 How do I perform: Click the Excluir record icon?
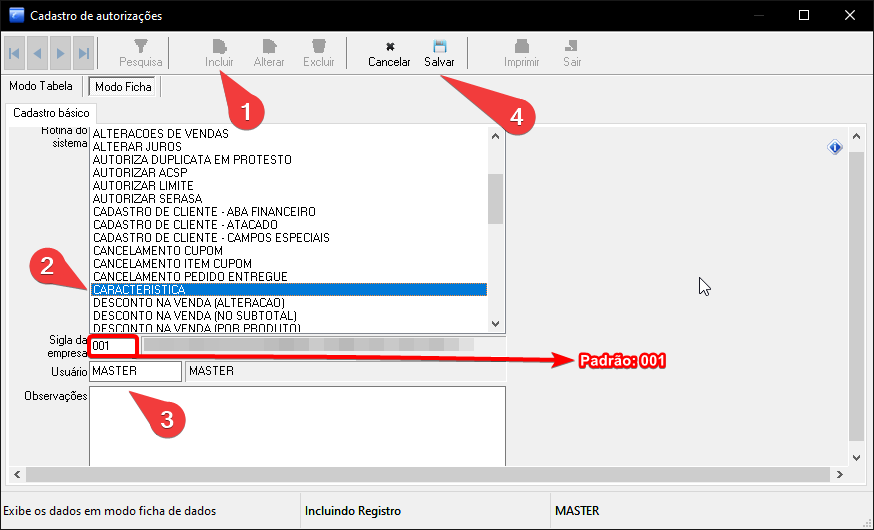click(319, 47)
